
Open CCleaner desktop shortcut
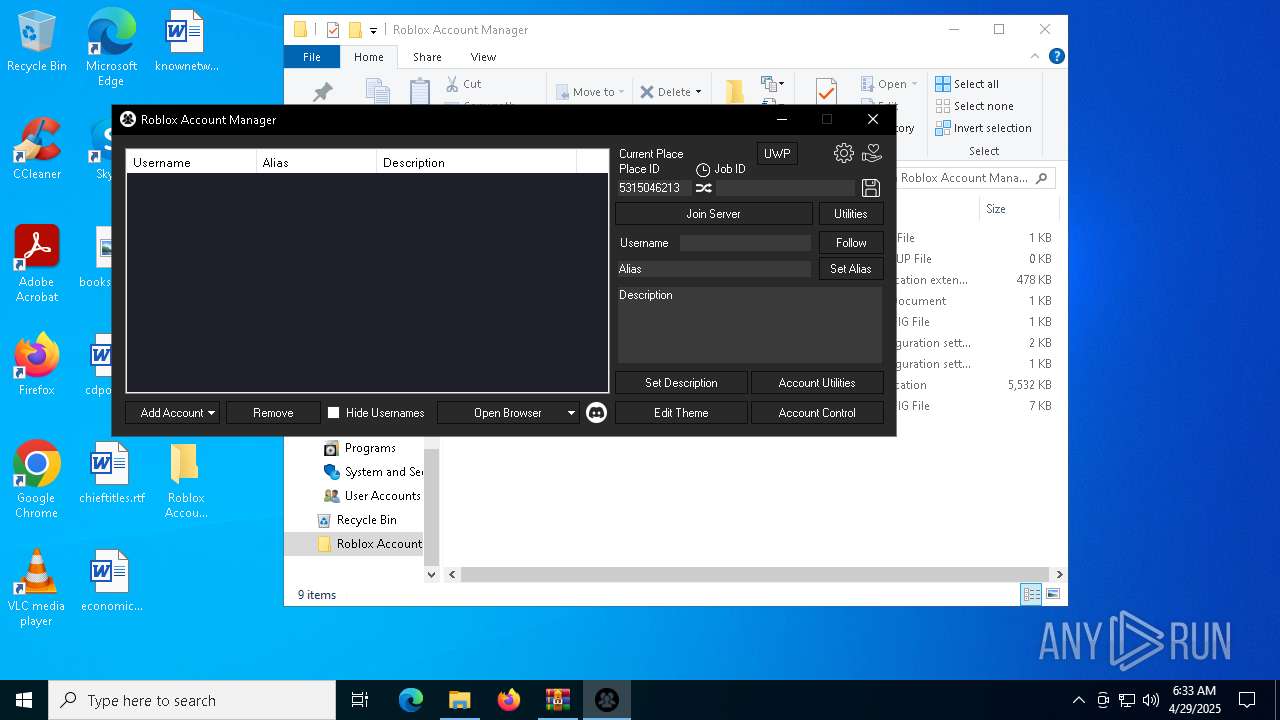click(x=37, y=149)
